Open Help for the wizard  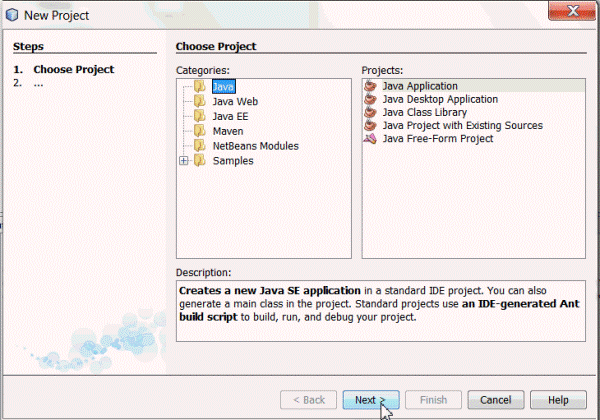558,400
